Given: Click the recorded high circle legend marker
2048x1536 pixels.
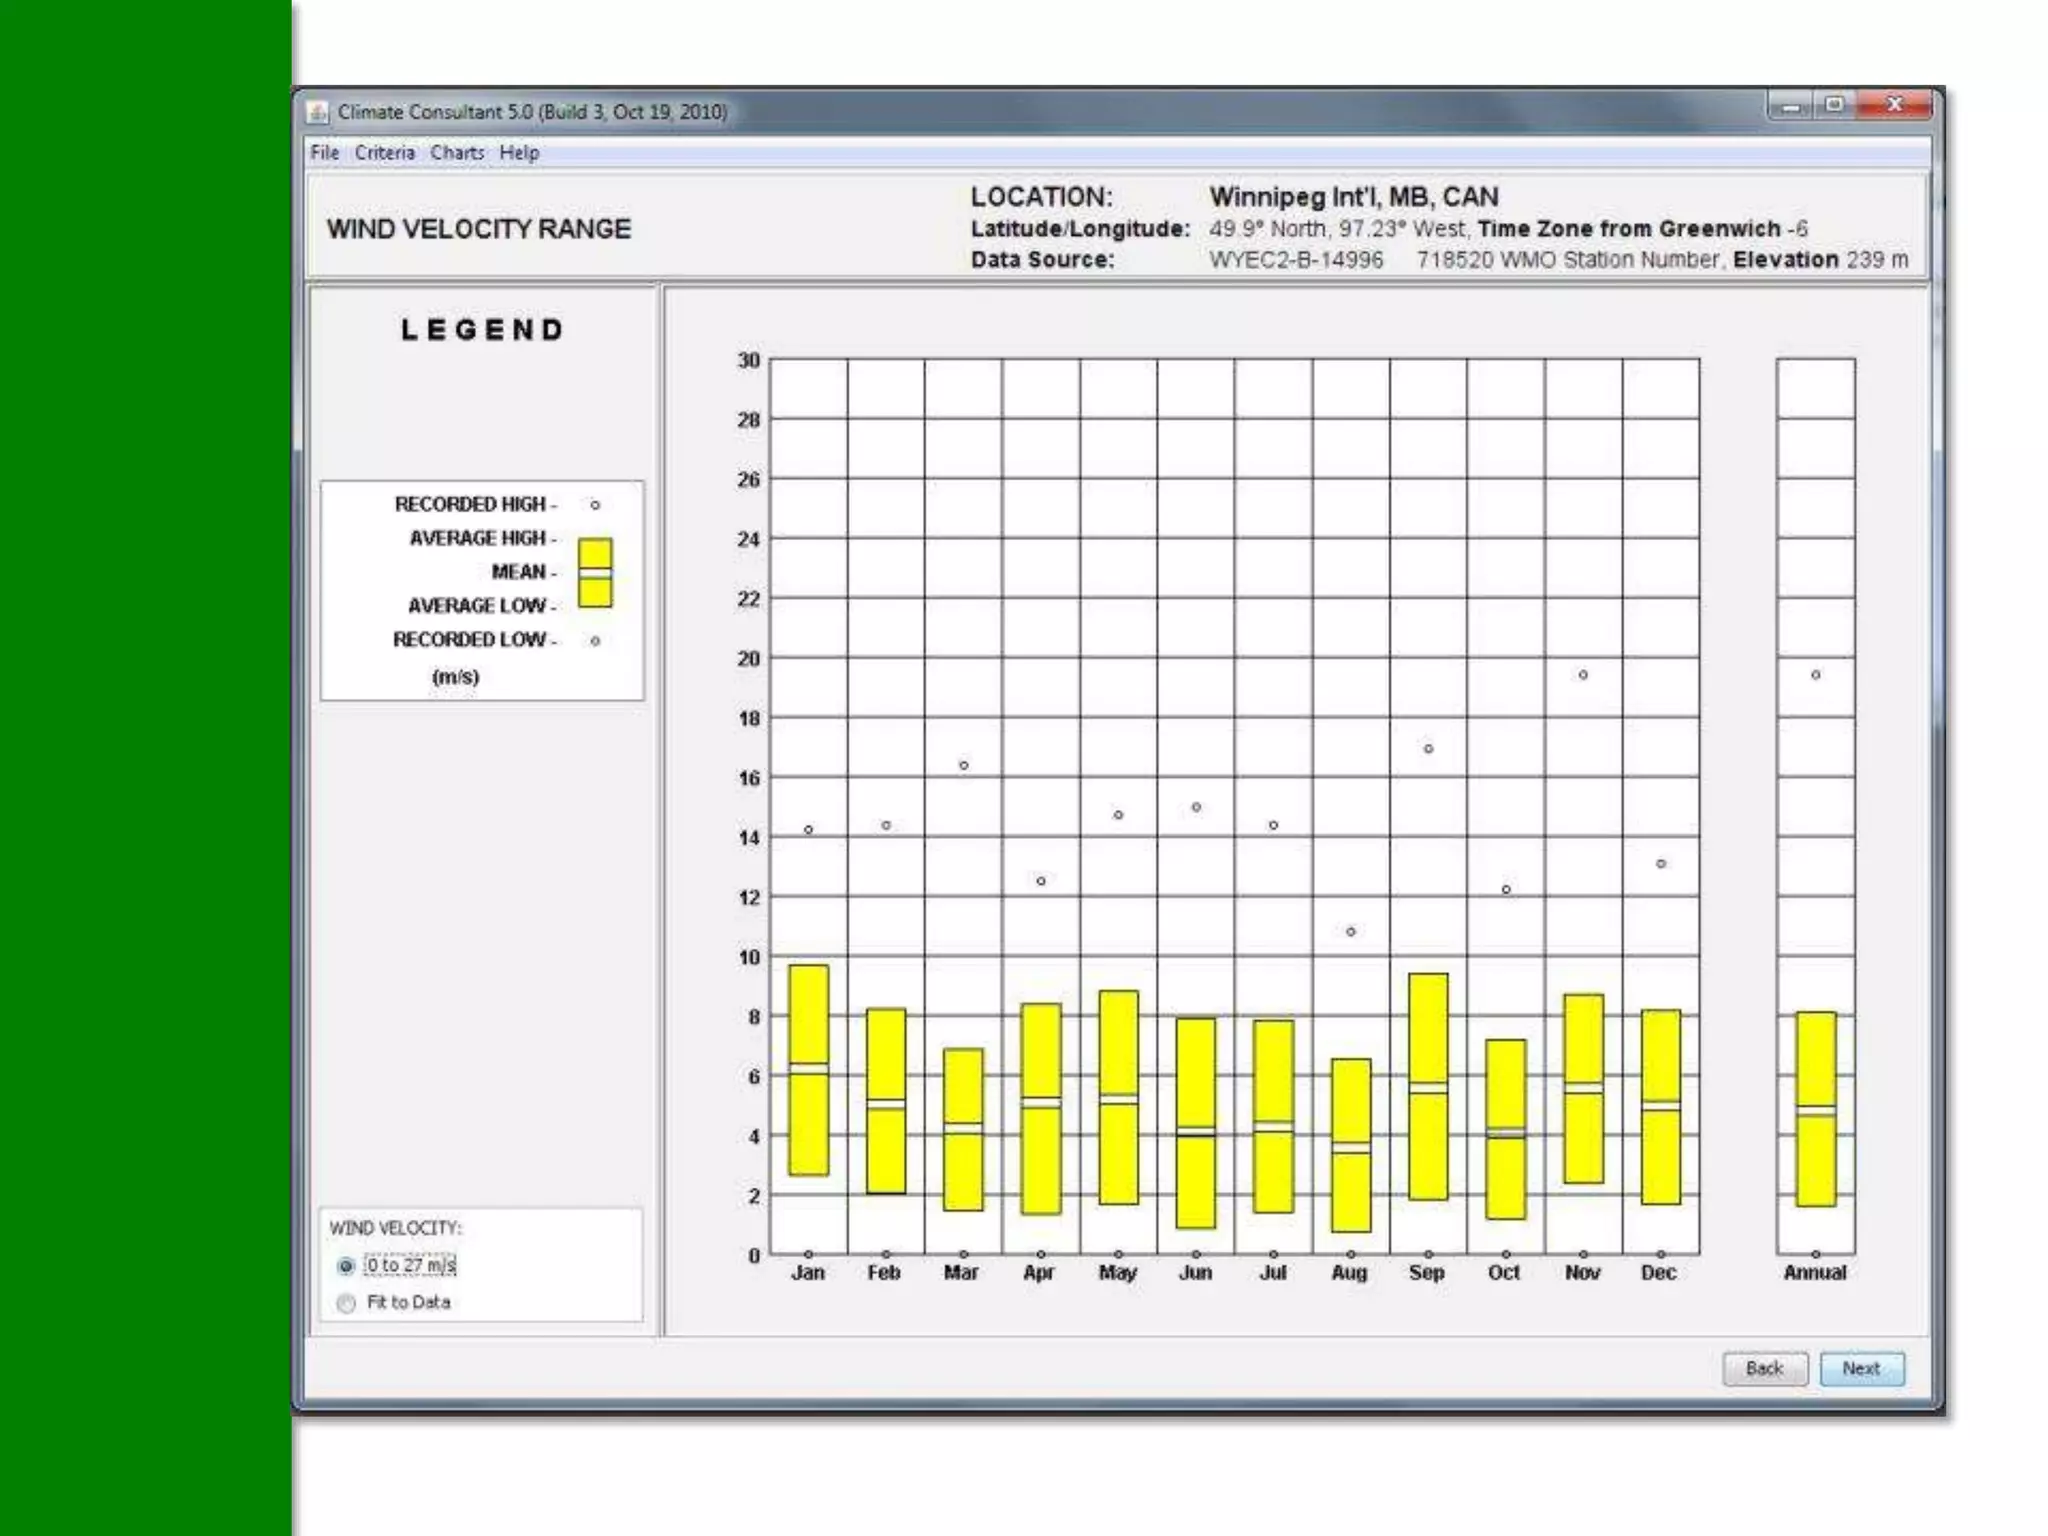Looking at the screenshot, I should coord(595,505).
